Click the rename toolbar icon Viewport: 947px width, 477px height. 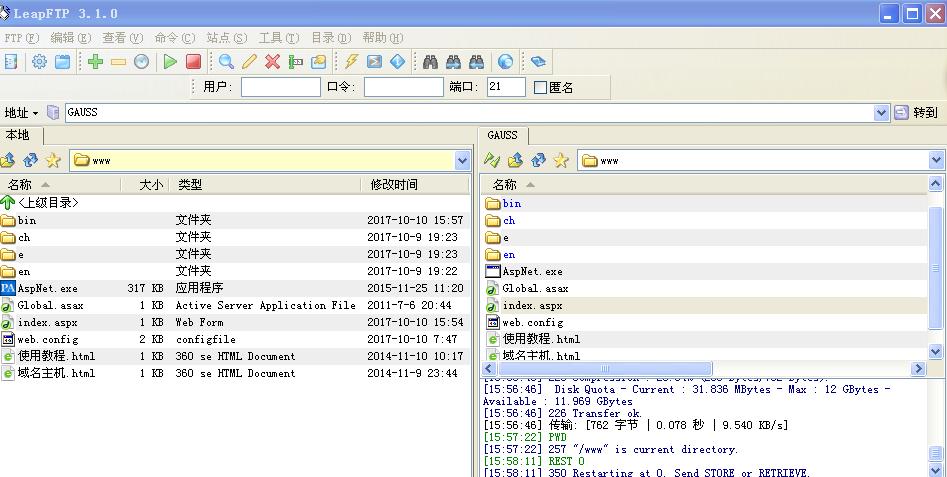coord(295,62)
